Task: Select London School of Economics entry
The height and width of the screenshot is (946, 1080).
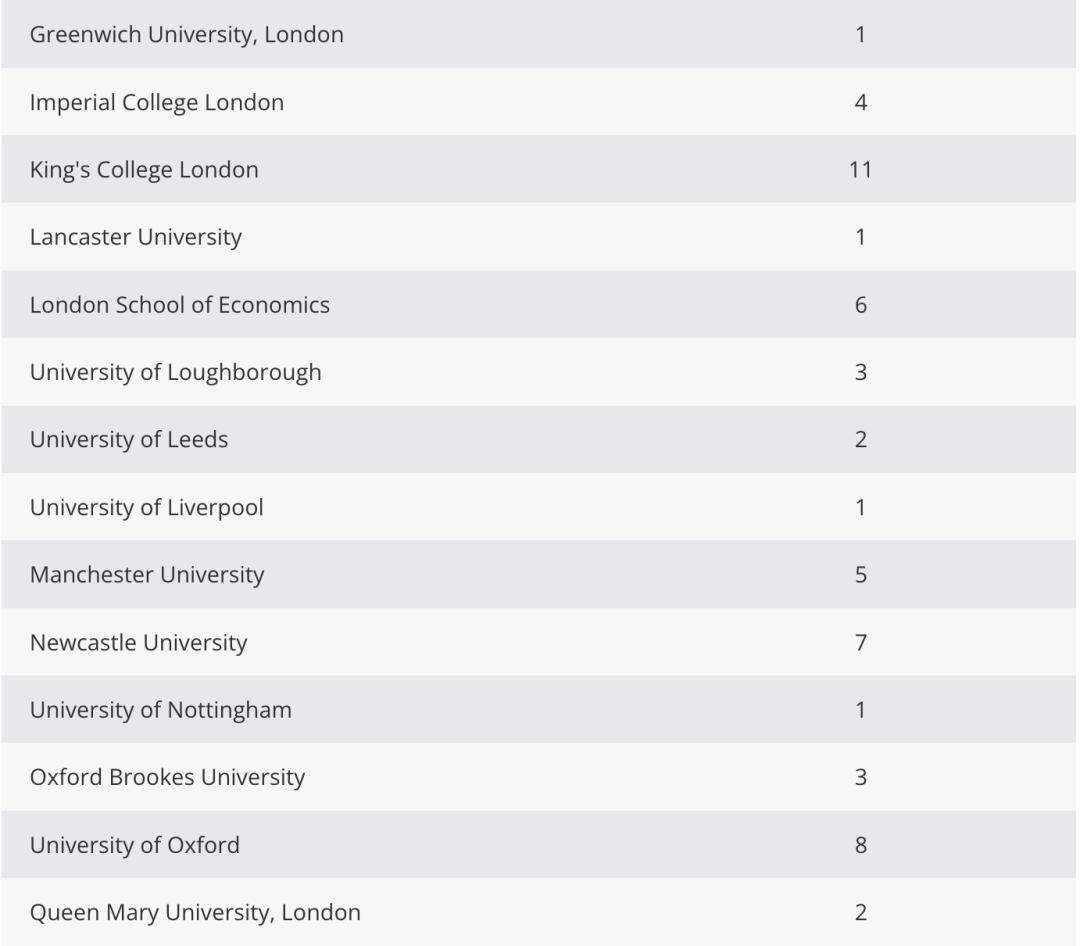Action: 179,305
